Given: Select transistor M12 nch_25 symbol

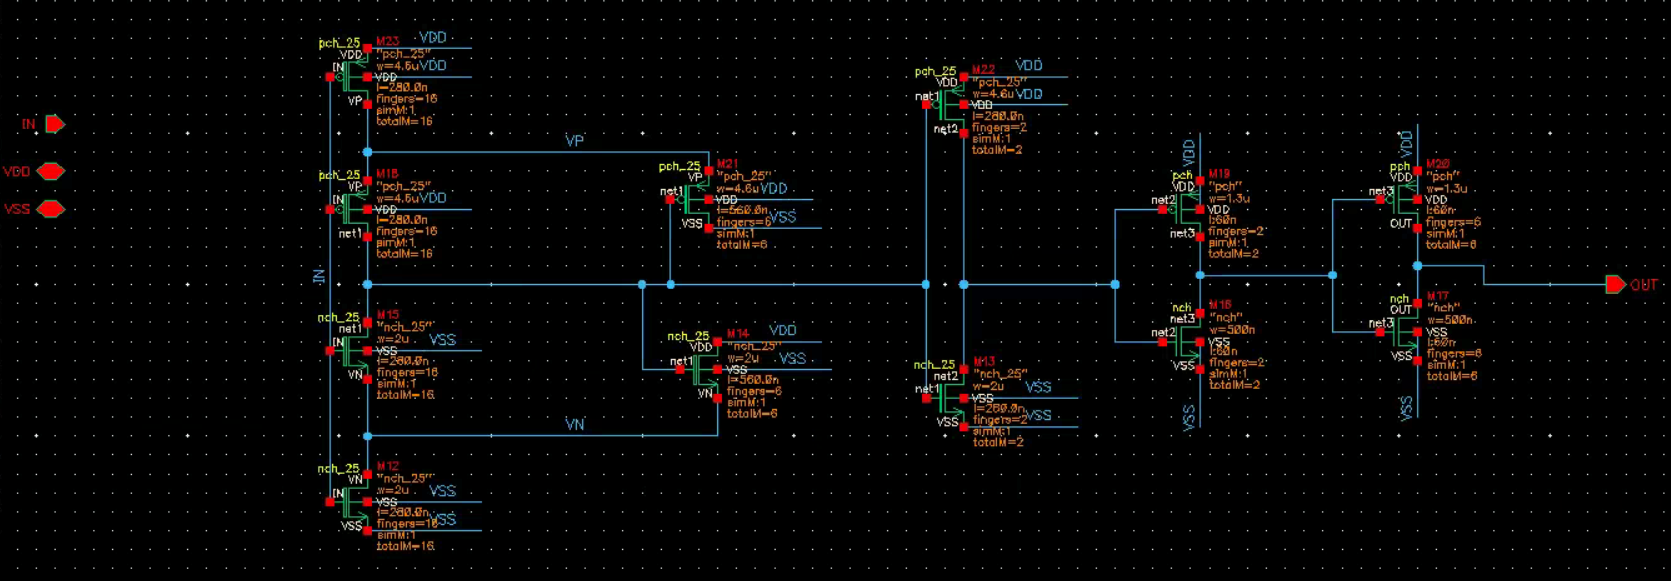Looking at the screenshot, I should point(352,502).
